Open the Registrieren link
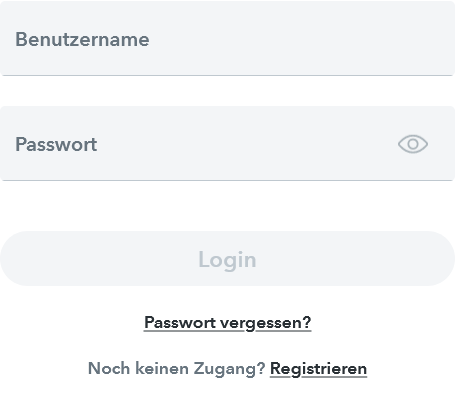Viewport: 455px width, 396px height. pyautogui.click(x=318, y=369)
